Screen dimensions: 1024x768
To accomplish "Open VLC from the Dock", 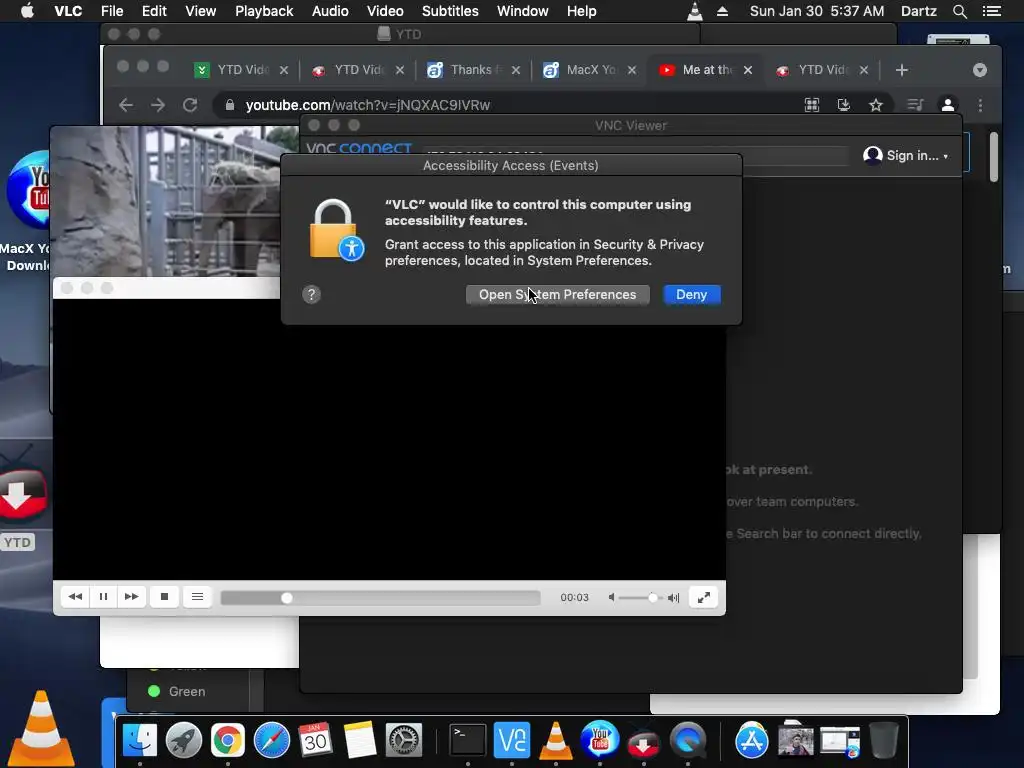I will pos(556,741).
